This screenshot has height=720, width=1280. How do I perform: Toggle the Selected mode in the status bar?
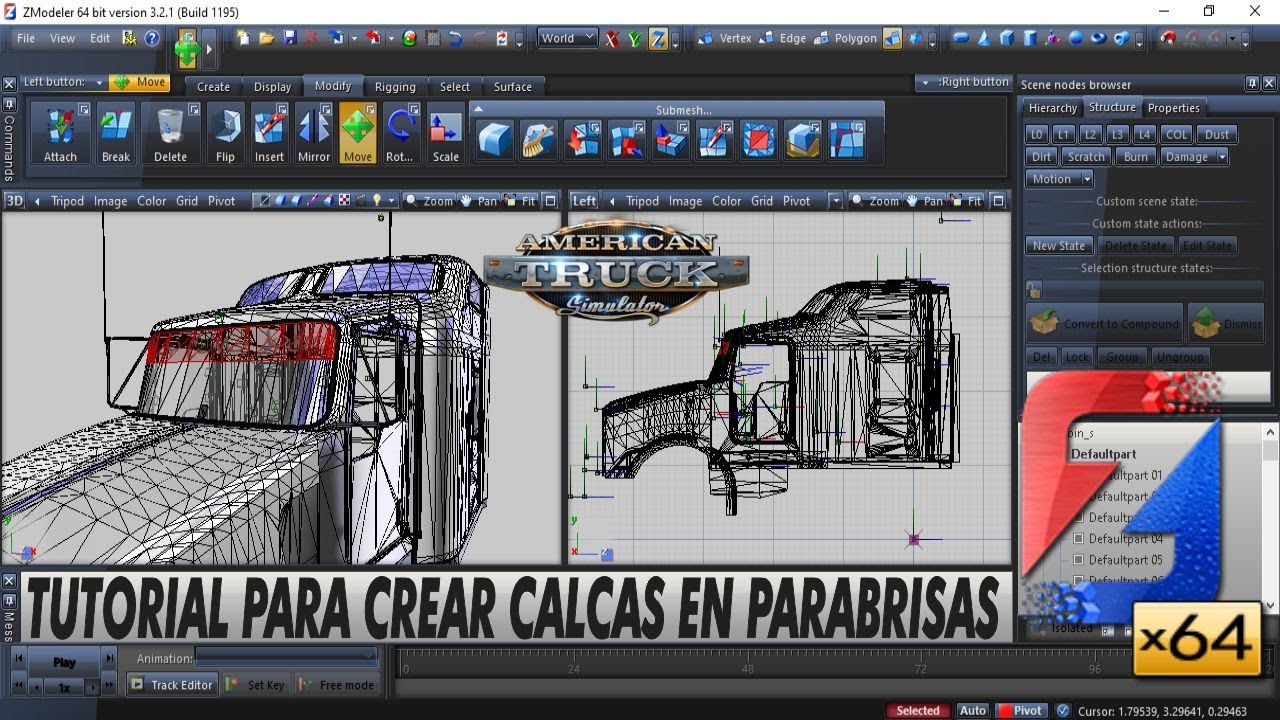917,710
